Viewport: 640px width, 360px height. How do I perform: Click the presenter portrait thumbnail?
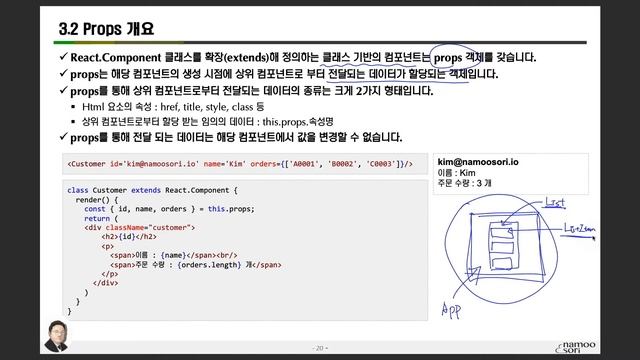coord(56,337)
